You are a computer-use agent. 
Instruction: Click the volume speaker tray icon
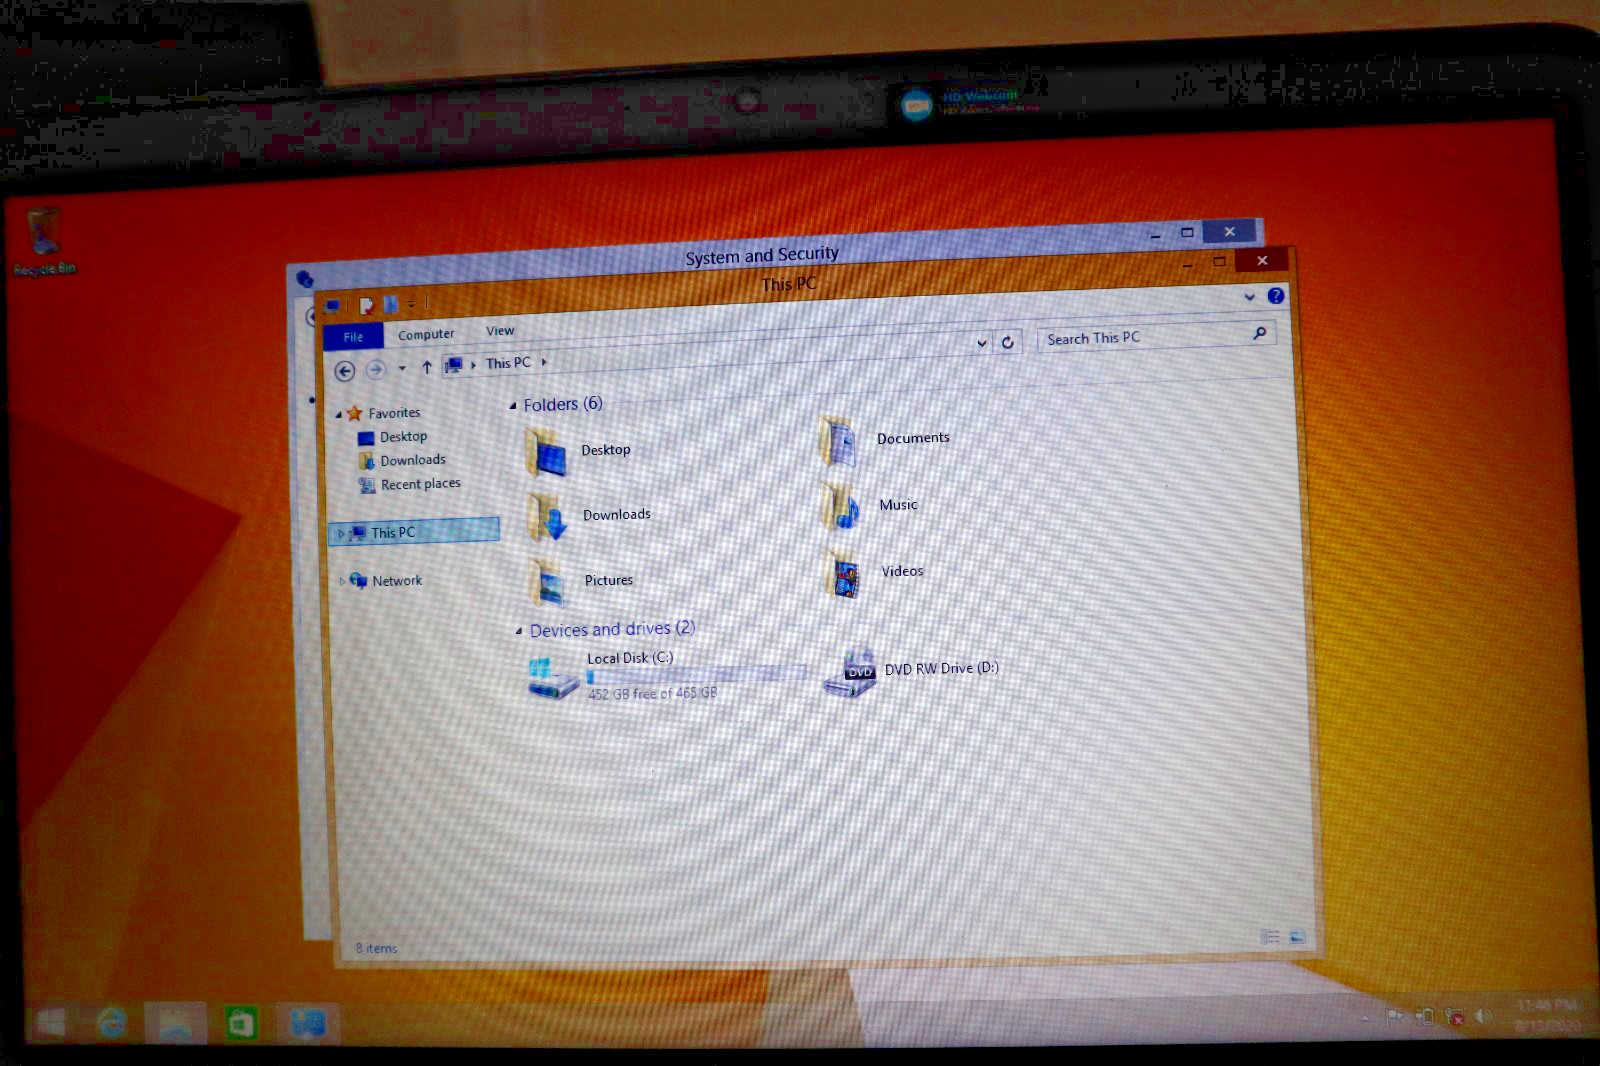tap(1484, 1017)
